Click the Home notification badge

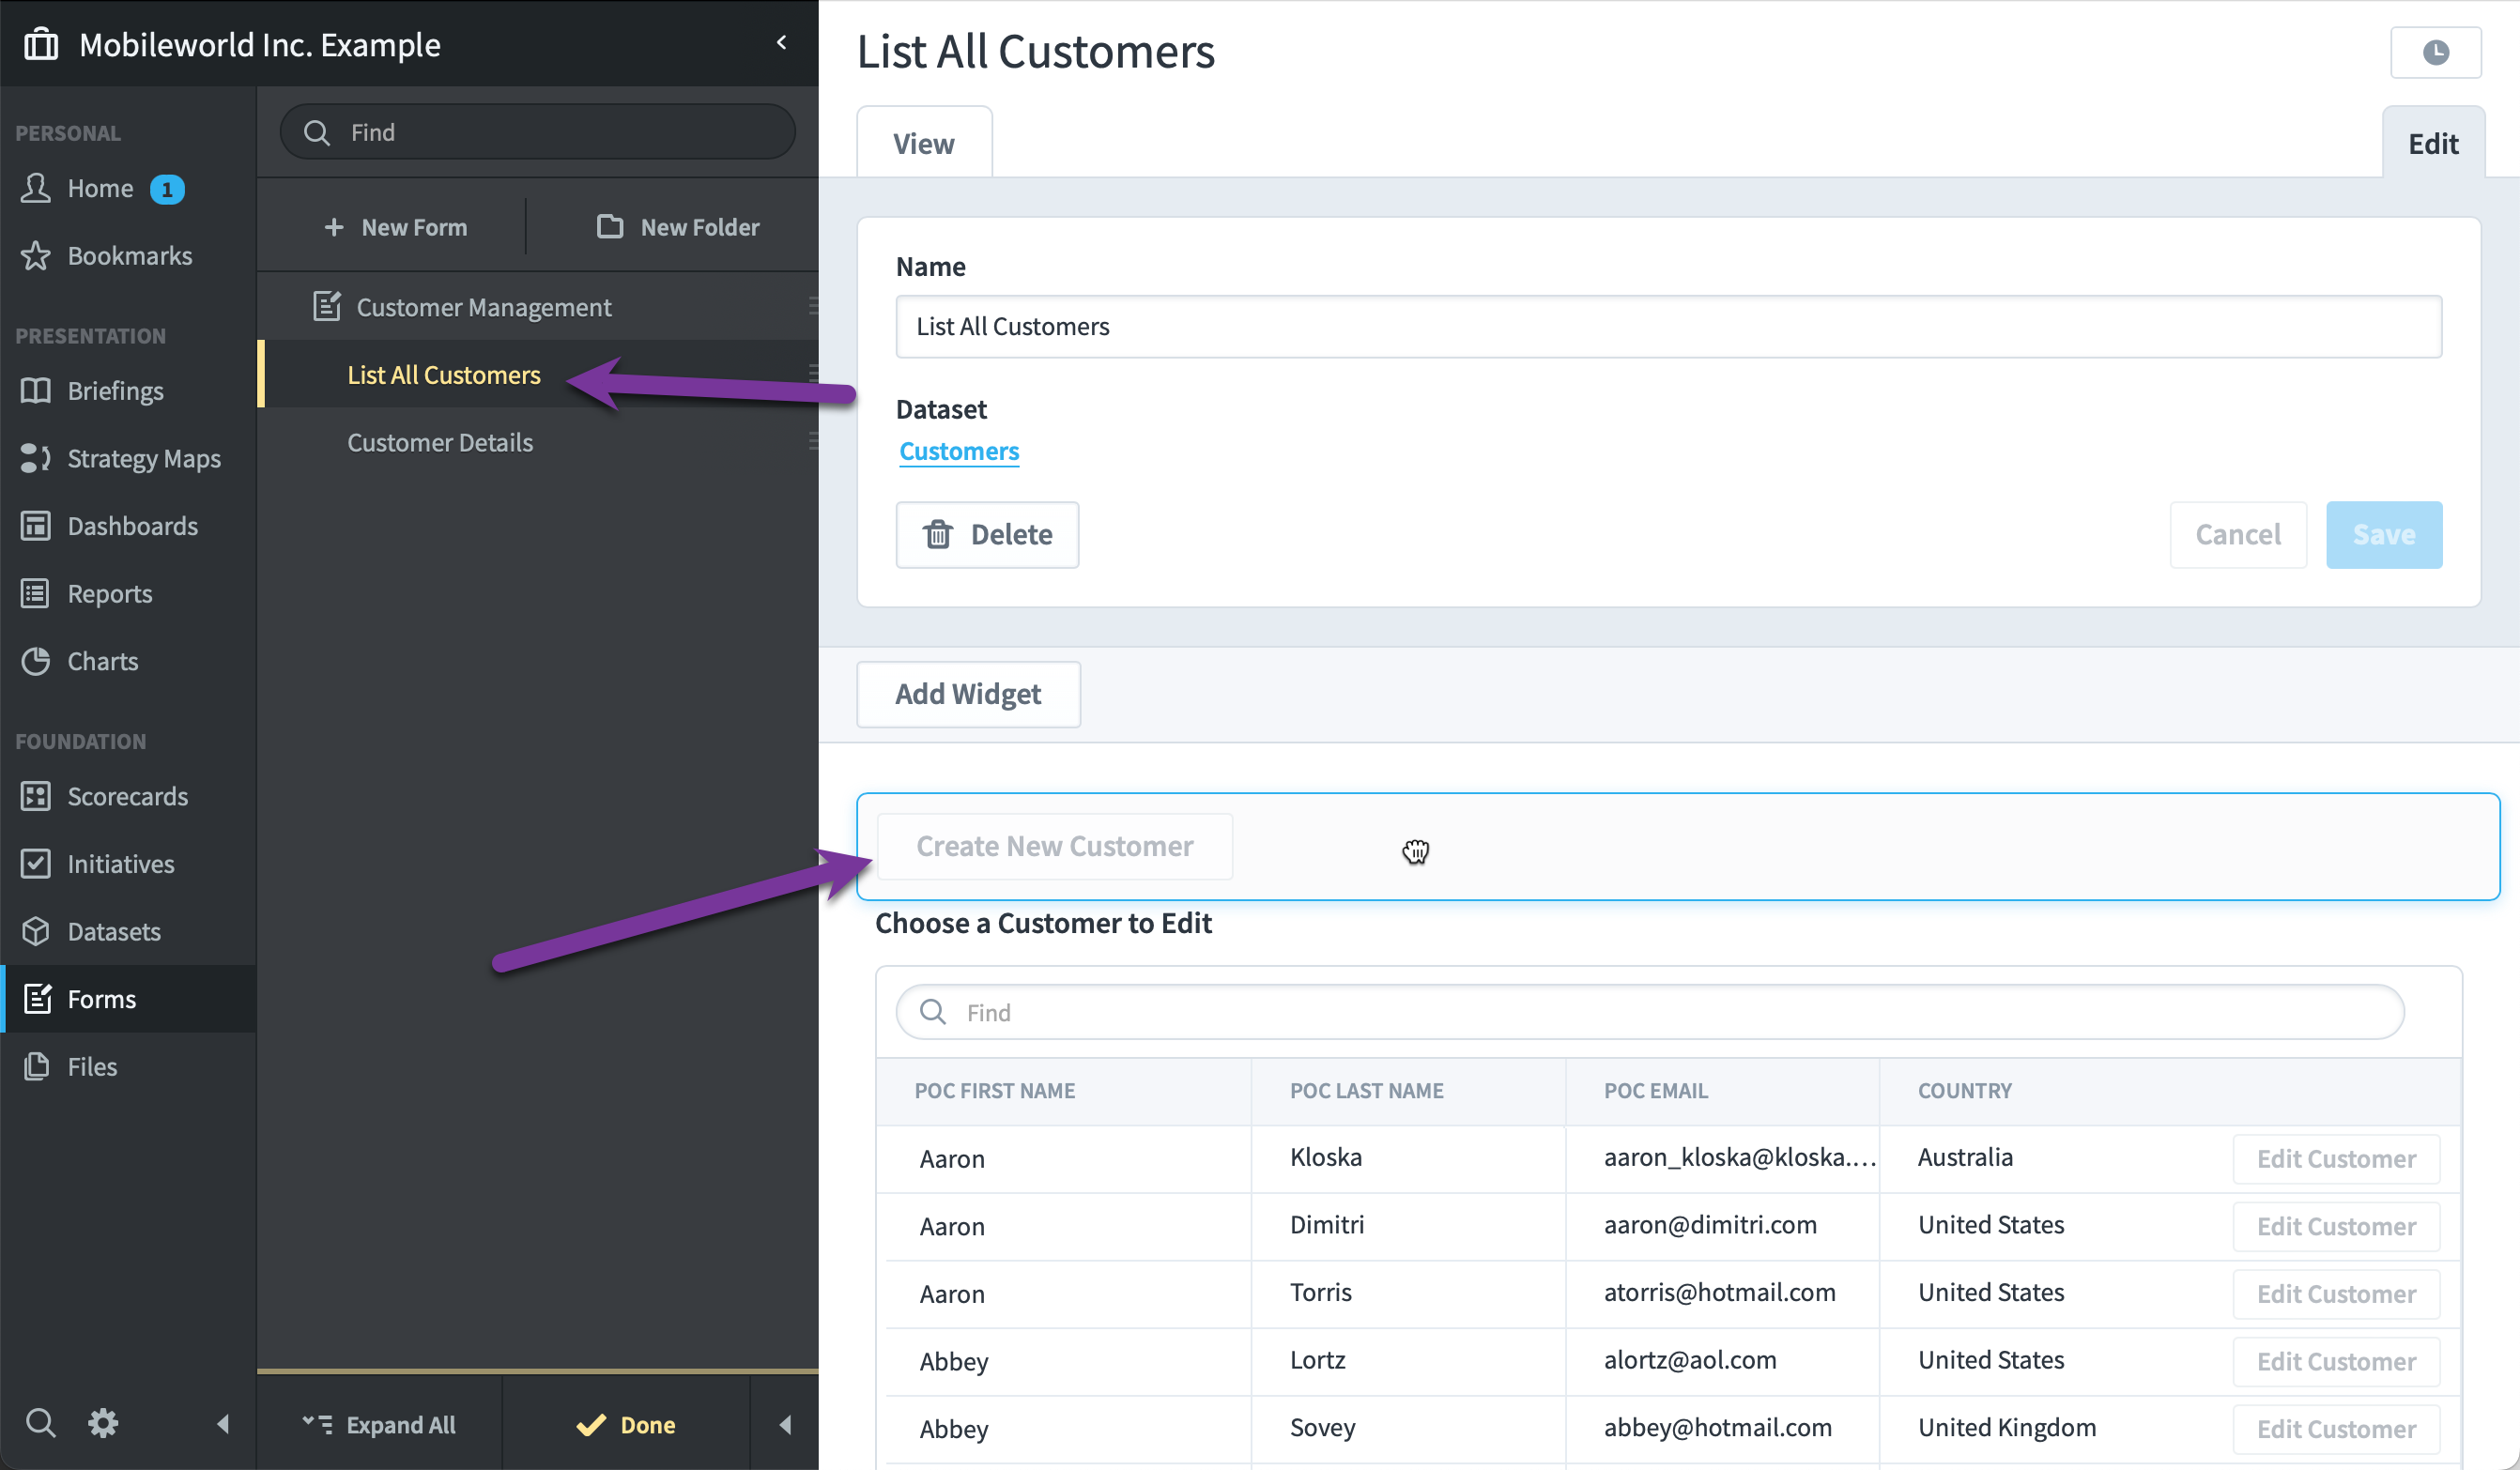(x=167, y=189)
